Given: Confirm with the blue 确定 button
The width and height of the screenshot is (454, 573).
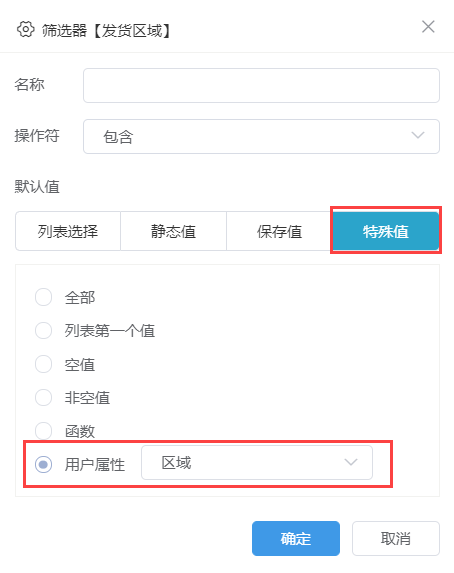Looking at the screenshot, I should tap(296, 538).
